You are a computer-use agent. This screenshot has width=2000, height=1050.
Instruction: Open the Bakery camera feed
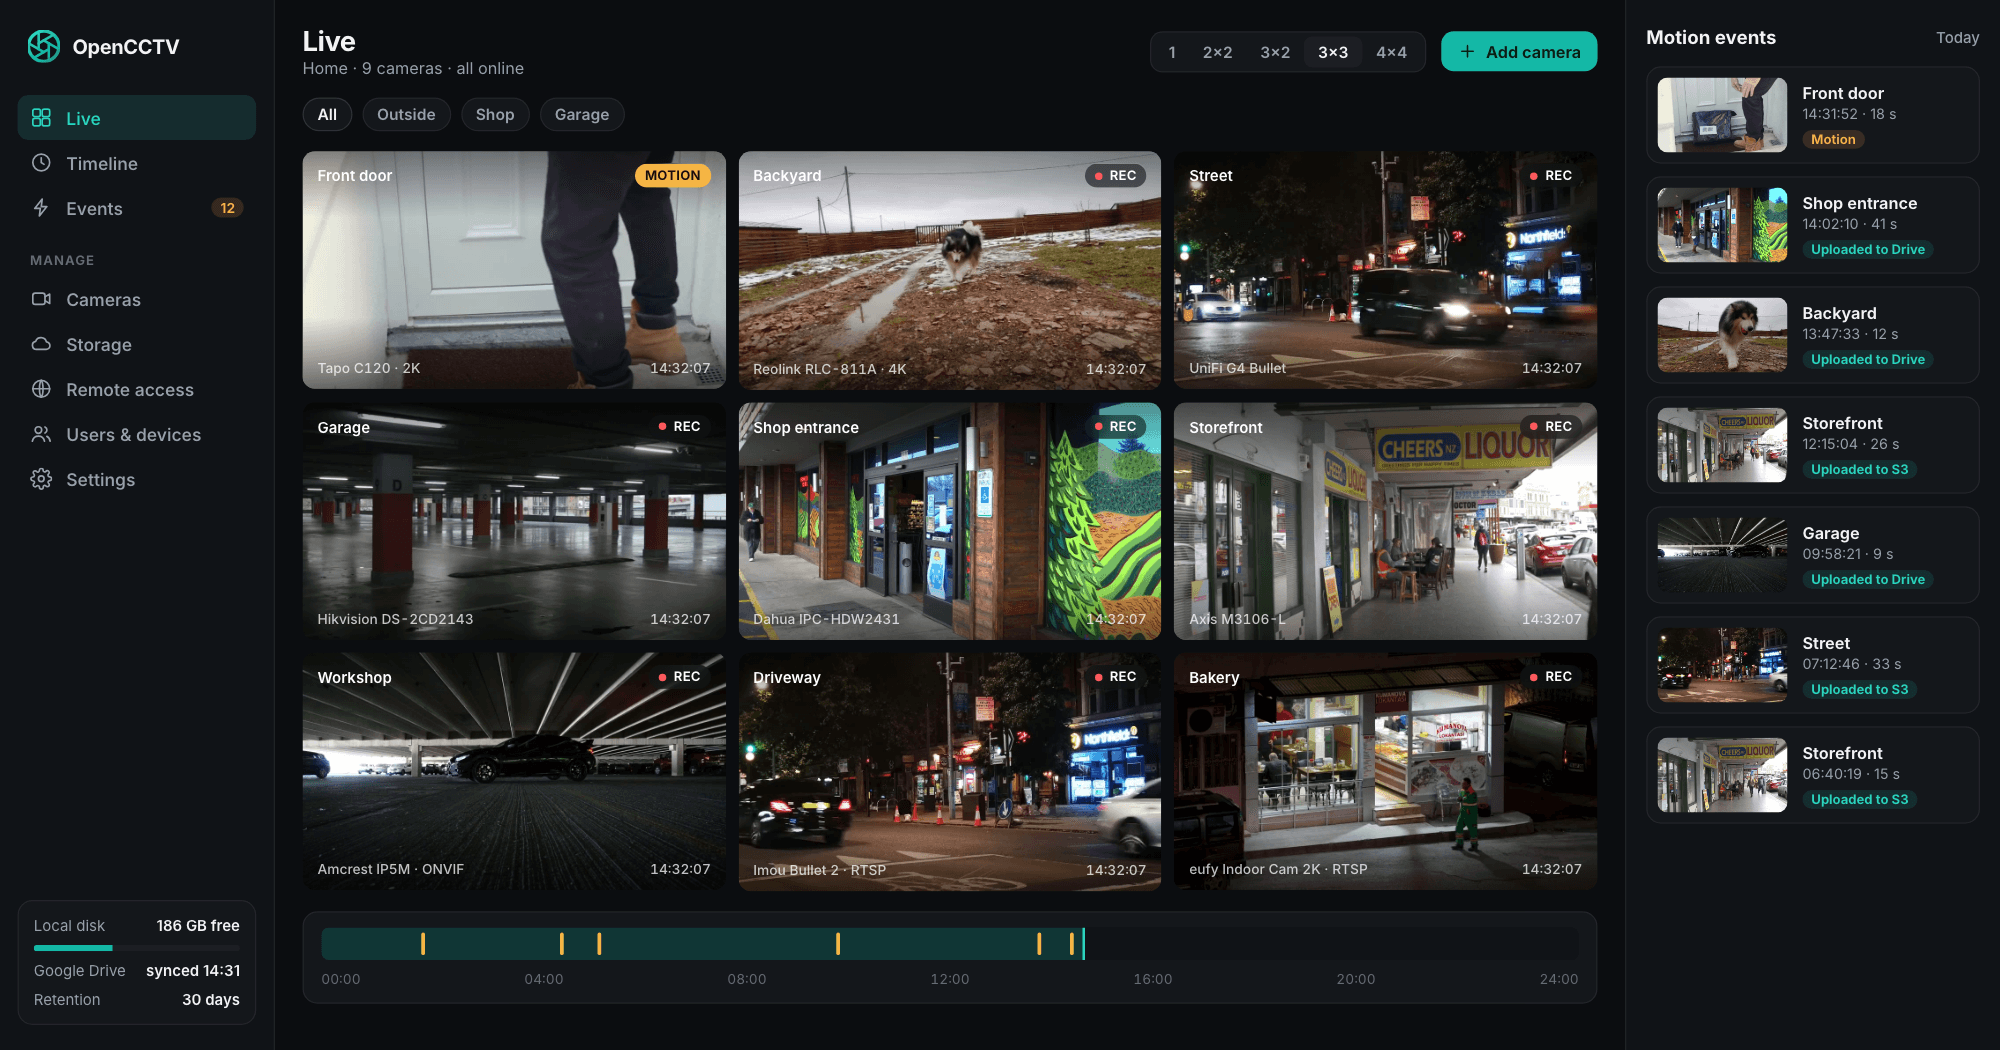tap(1385, 772)
